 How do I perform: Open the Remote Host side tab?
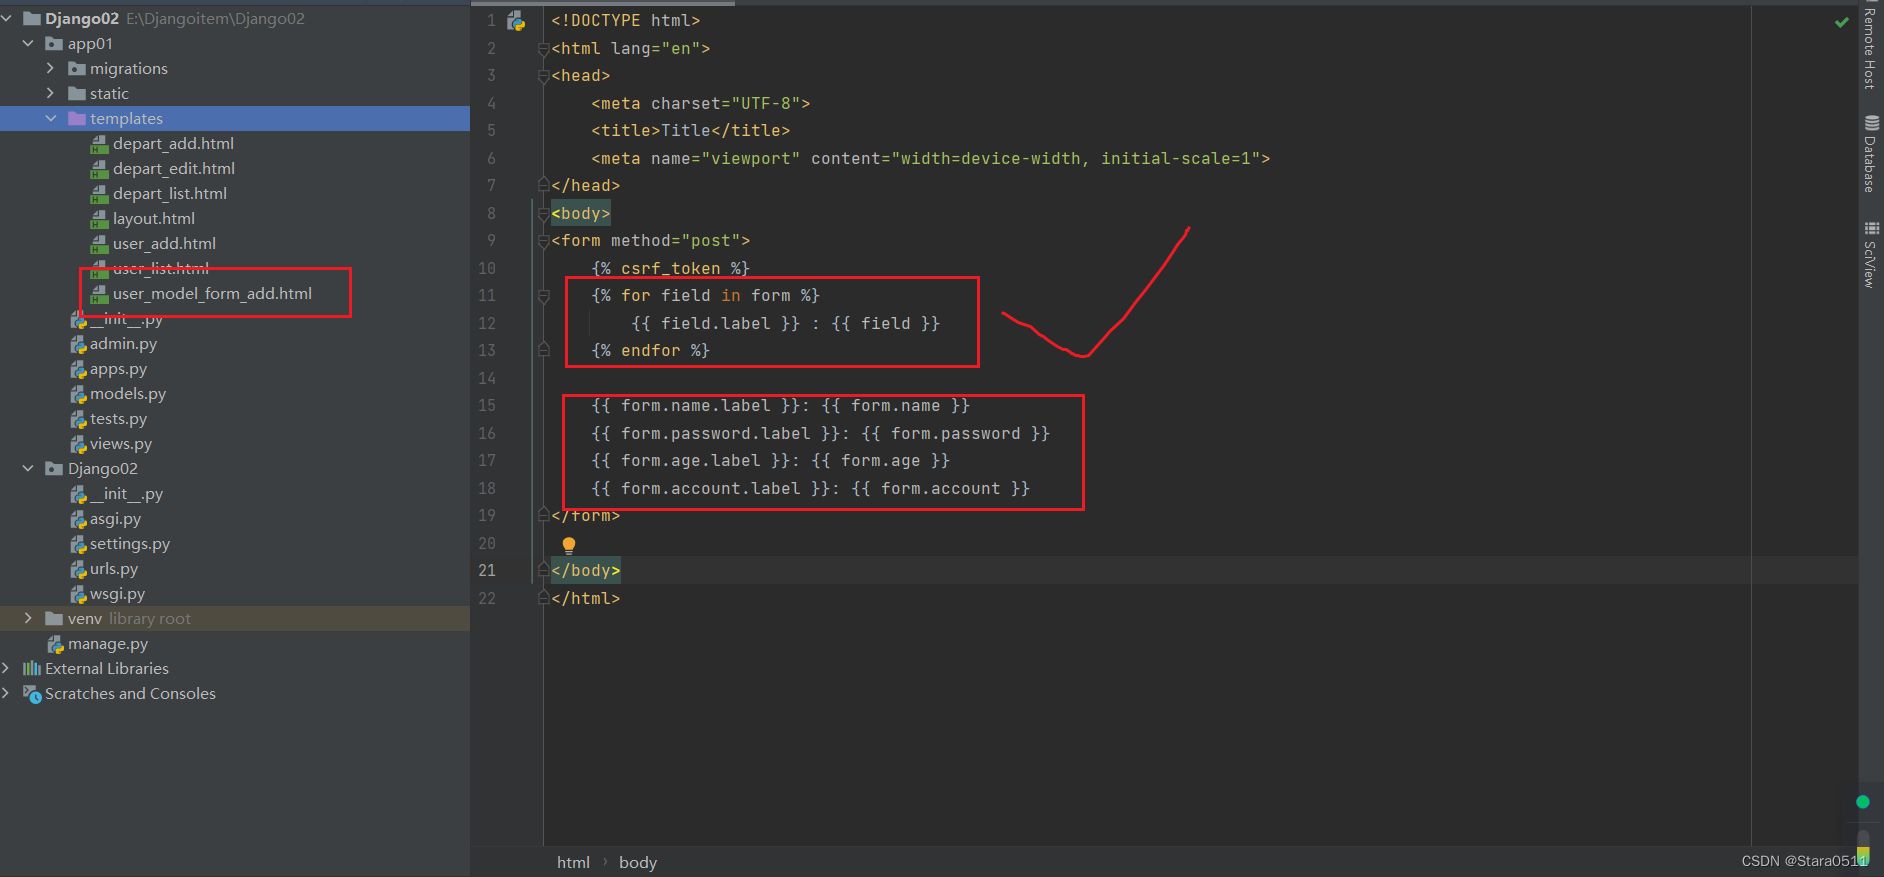[1870, 48]
